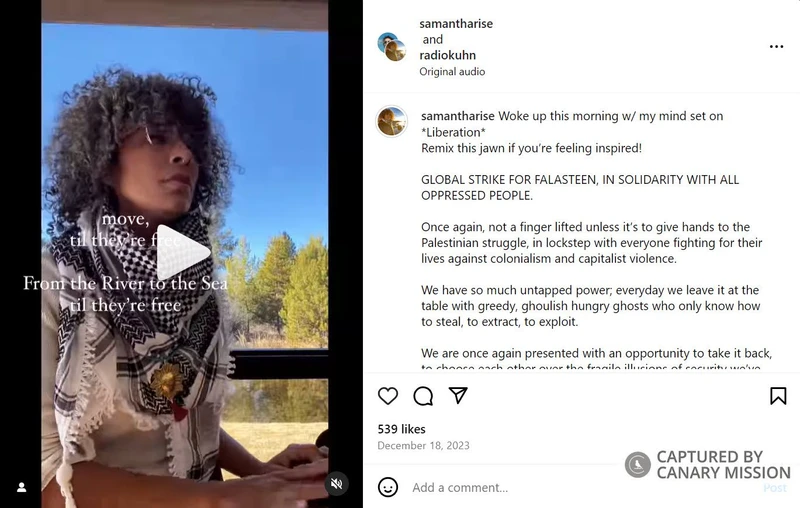Click the overlapping header avatar pair
The image size is (800, 508).
(x=392, y=47)
